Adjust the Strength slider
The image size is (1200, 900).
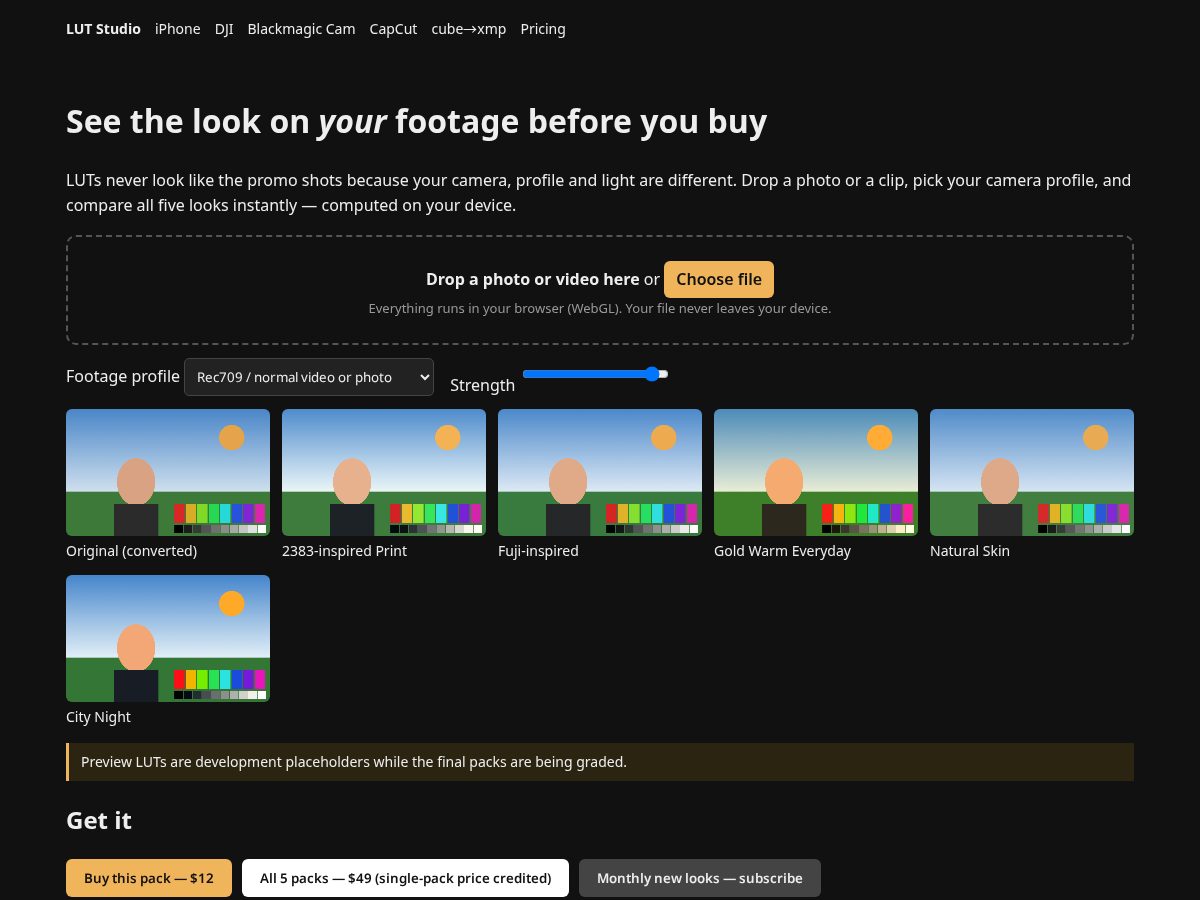595,374
